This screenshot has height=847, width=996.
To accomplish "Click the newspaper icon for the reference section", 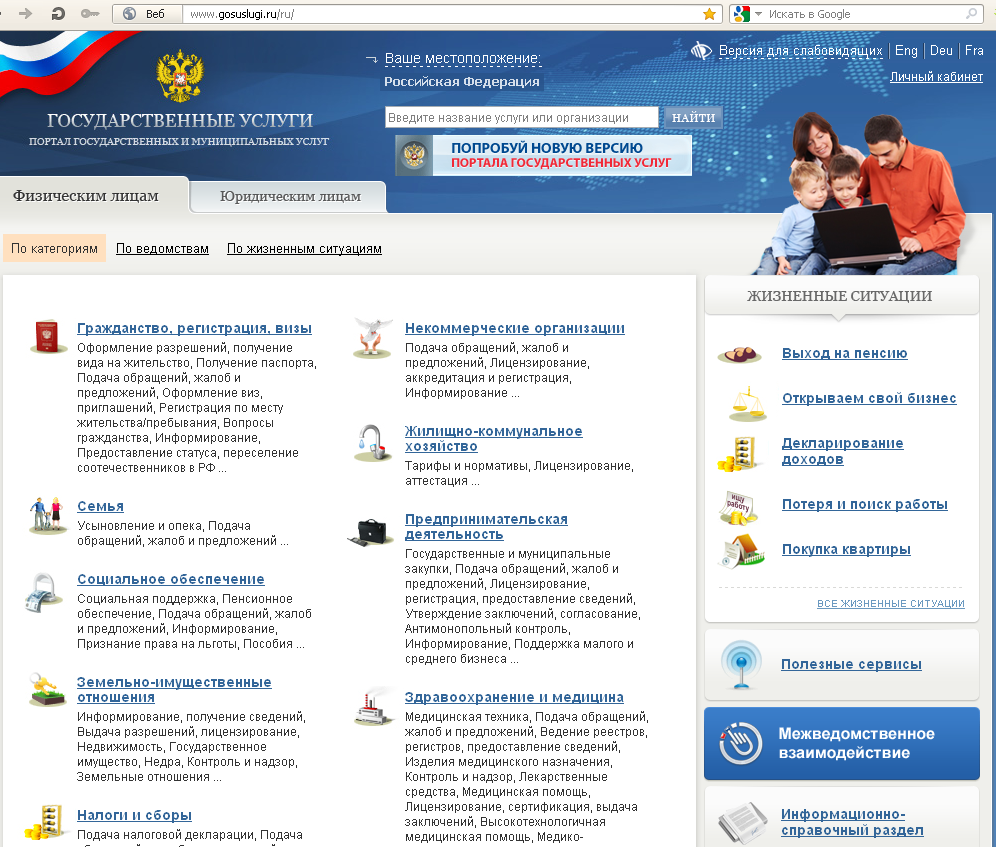I will (x=743, y=822).
